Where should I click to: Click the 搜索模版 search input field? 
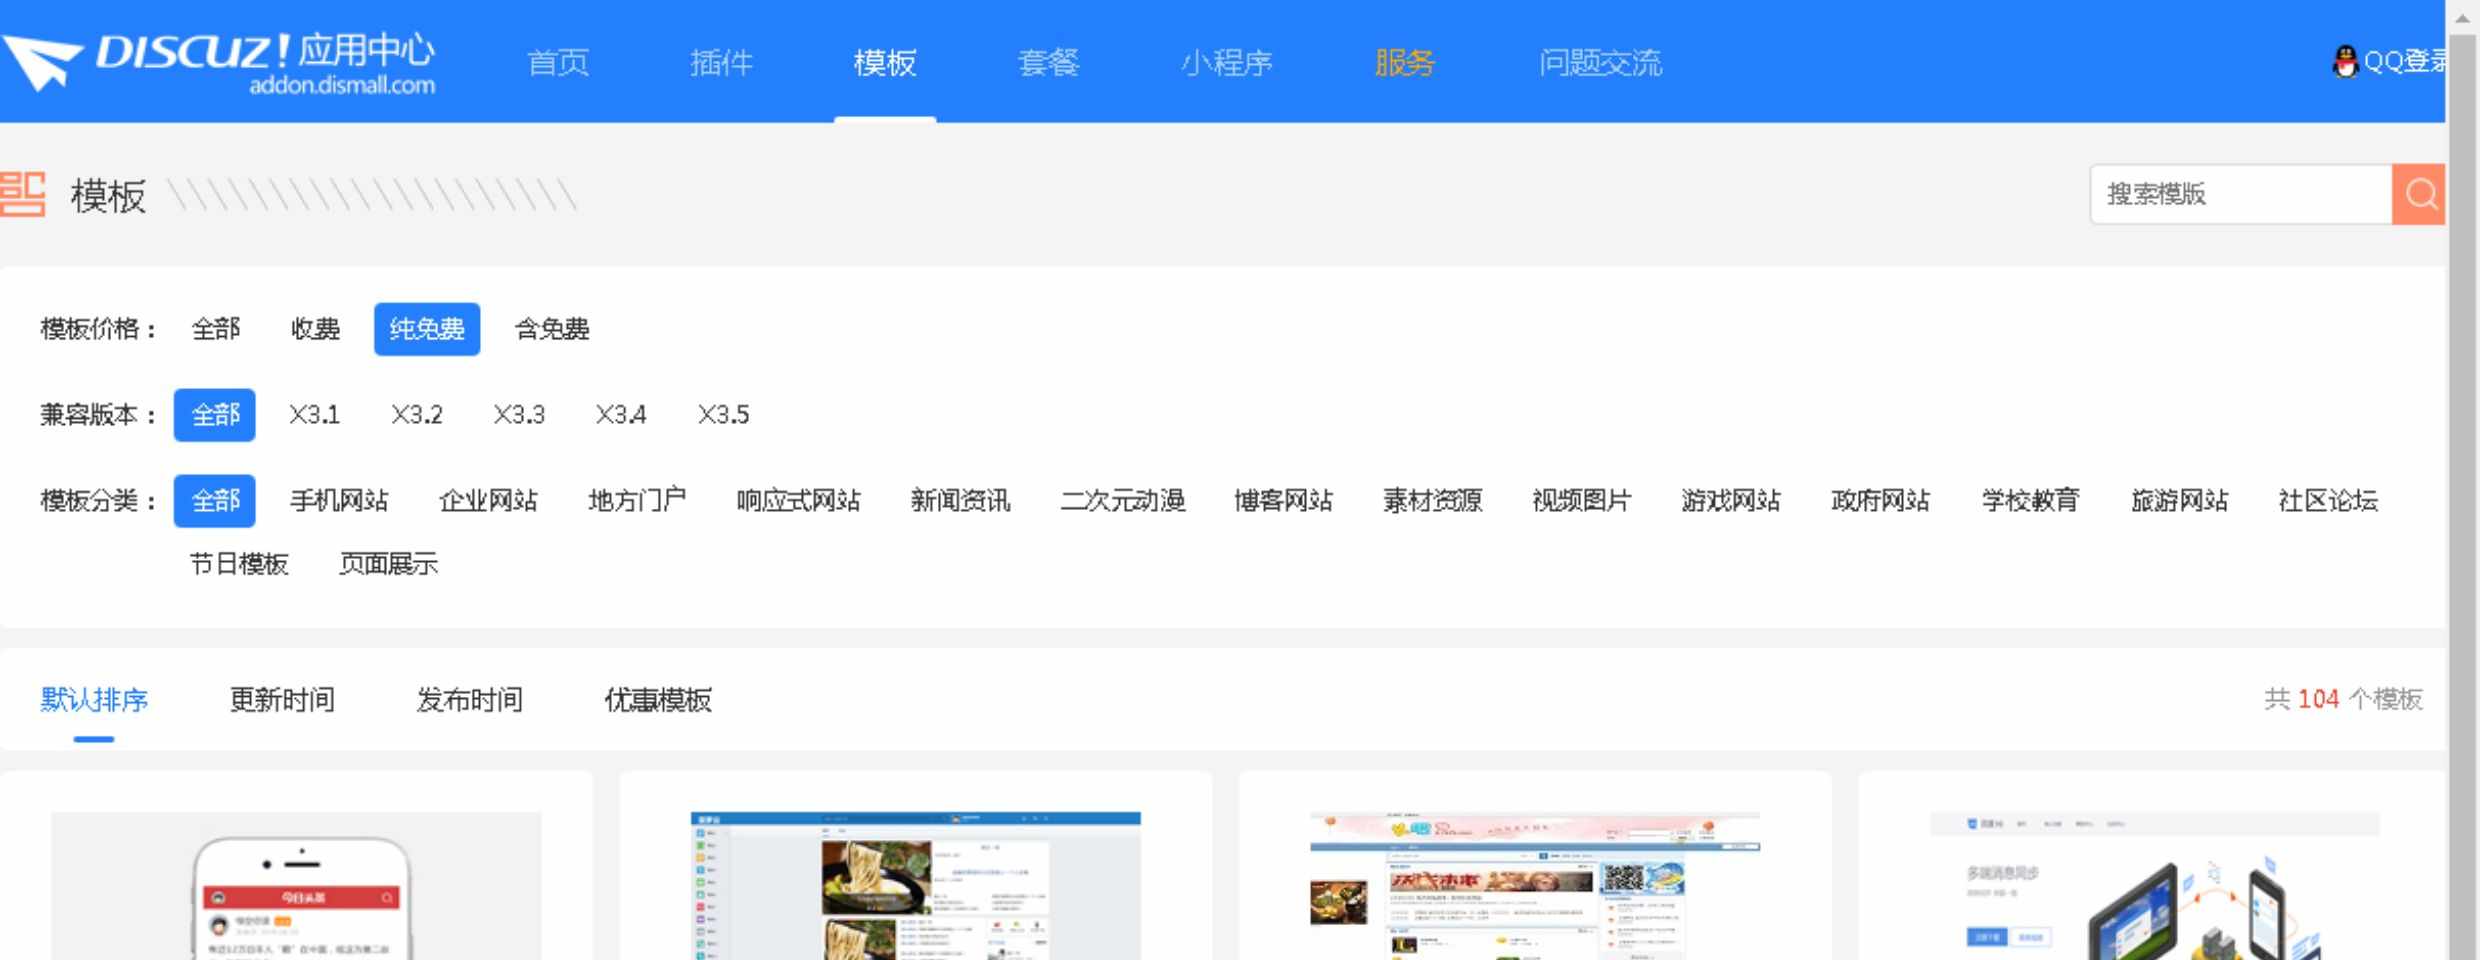coord(2241,194)
